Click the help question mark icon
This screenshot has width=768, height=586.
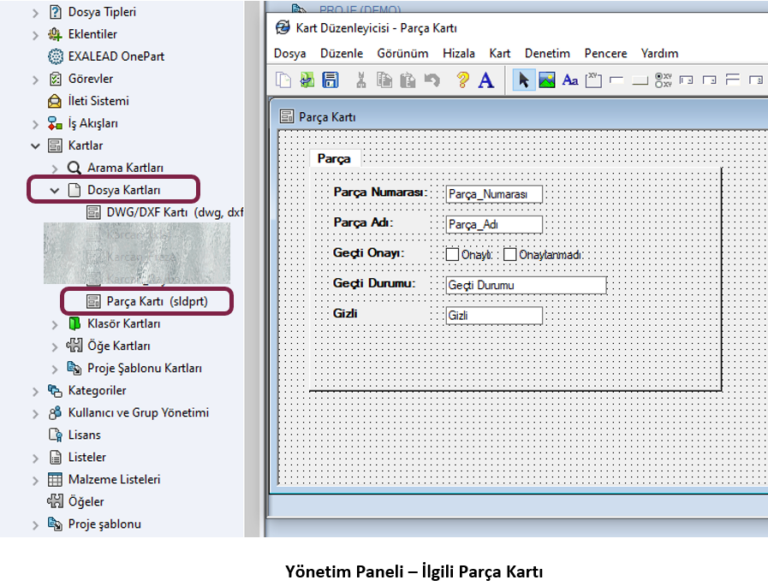462,81
